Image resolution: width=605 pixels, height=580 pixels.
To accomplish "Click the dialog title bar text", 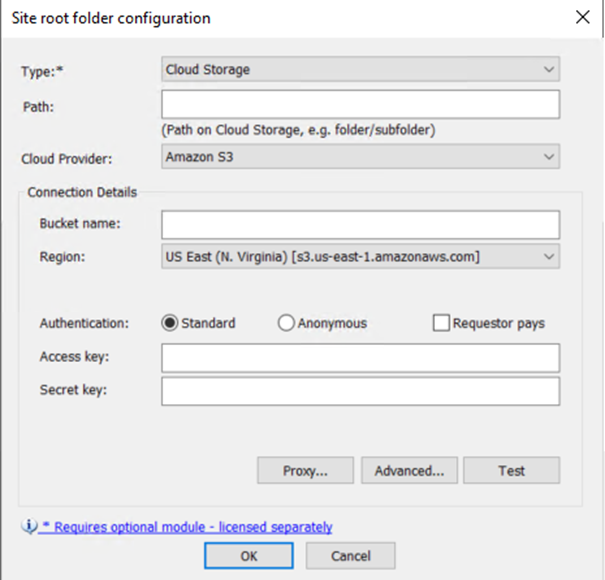I will click(111, 18).
